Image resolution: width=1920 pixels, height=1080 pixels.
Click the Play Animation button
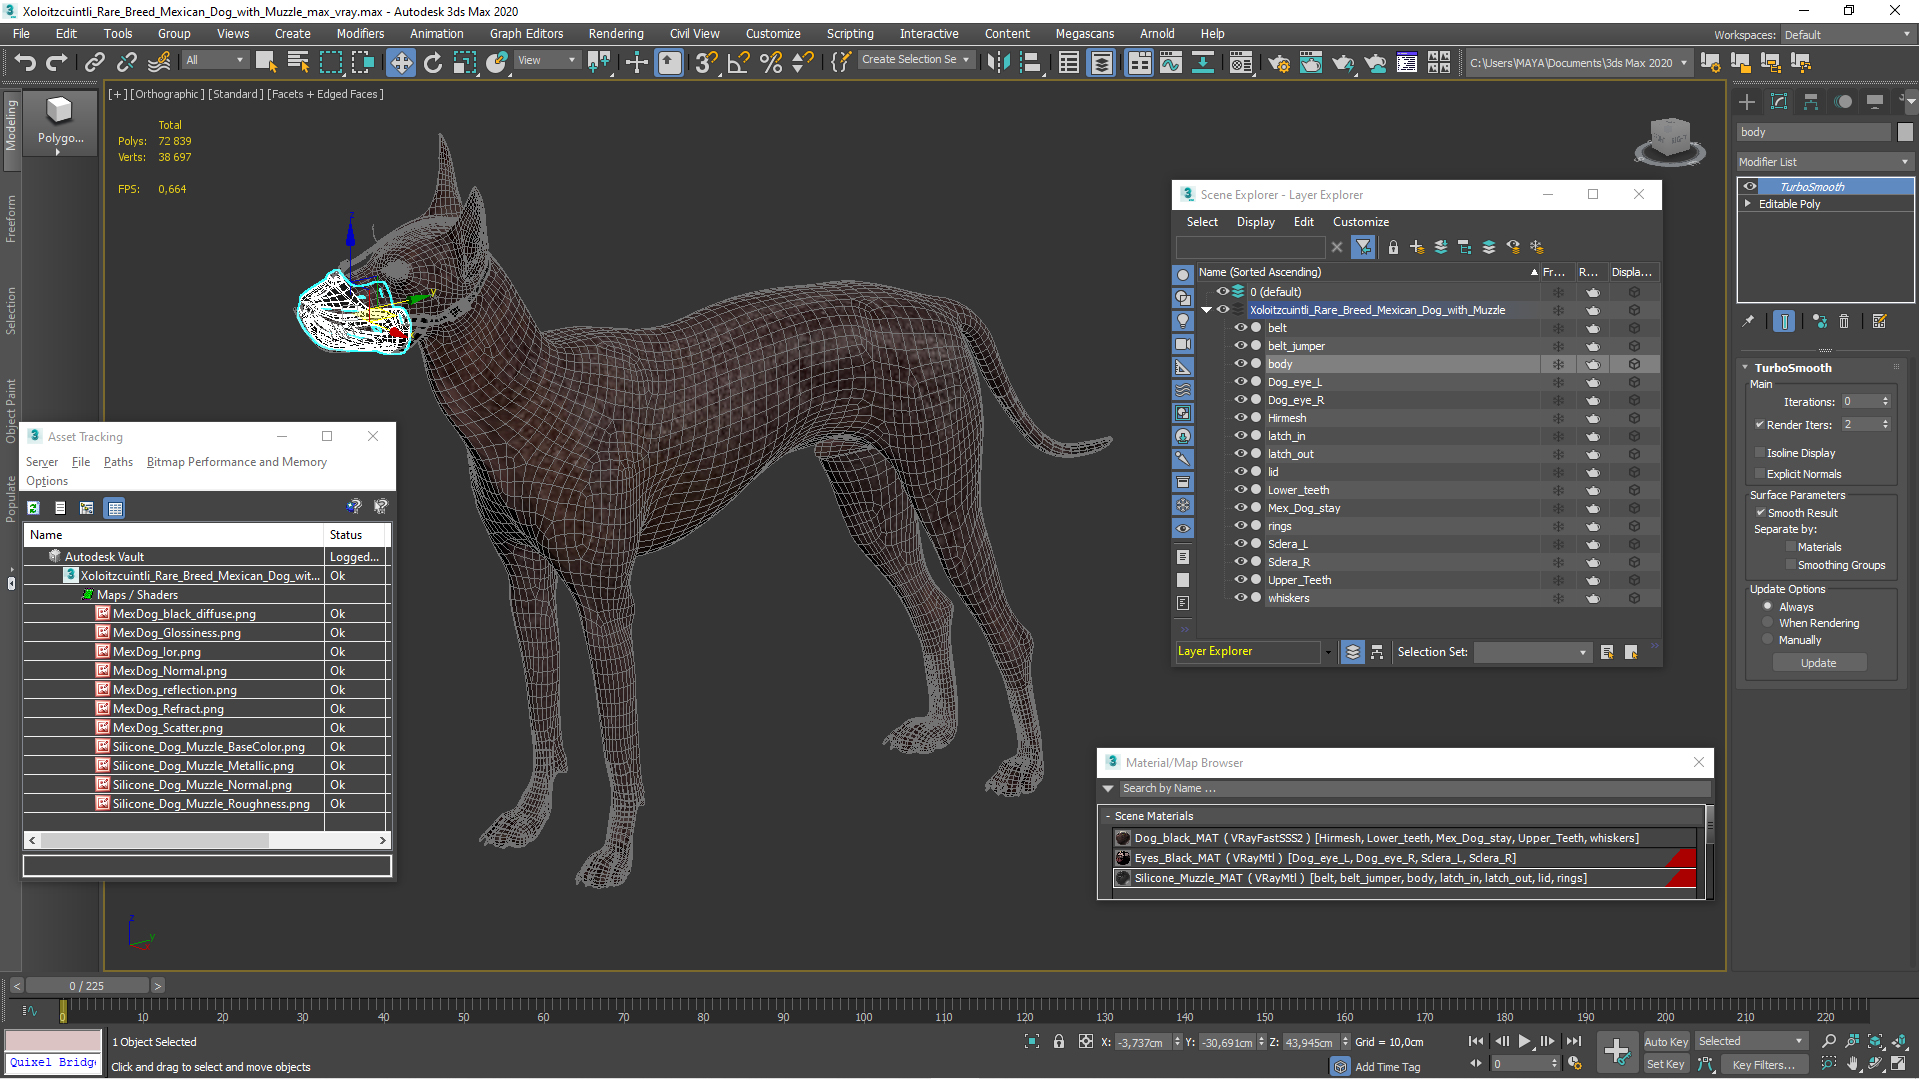[1524, 1041]
